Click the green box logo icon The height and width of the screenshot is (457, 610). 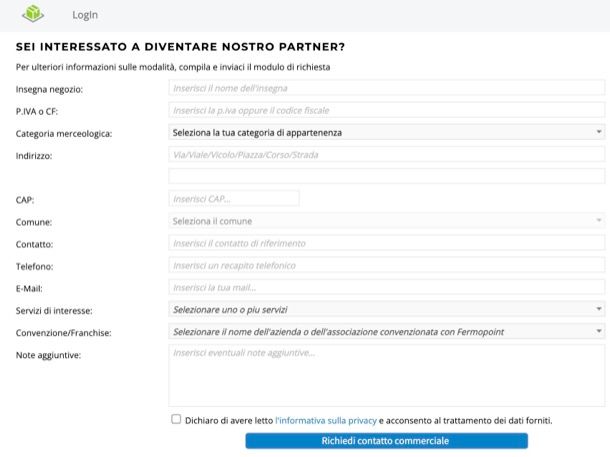[x=33, y=14]
